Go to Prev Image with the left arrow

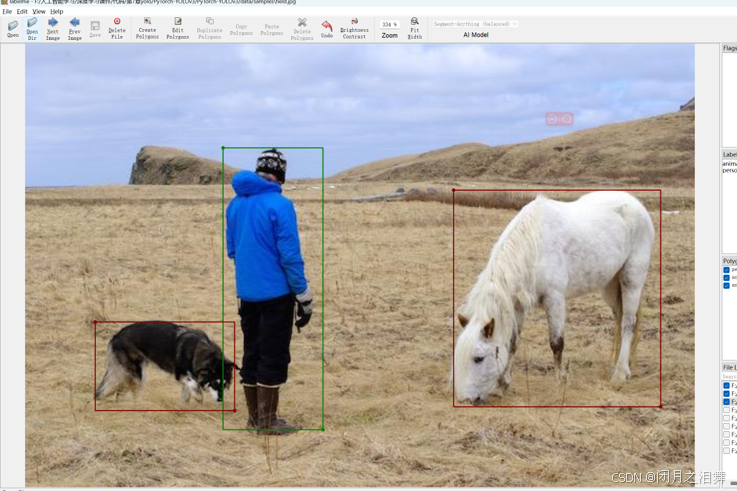coord(74,29)
